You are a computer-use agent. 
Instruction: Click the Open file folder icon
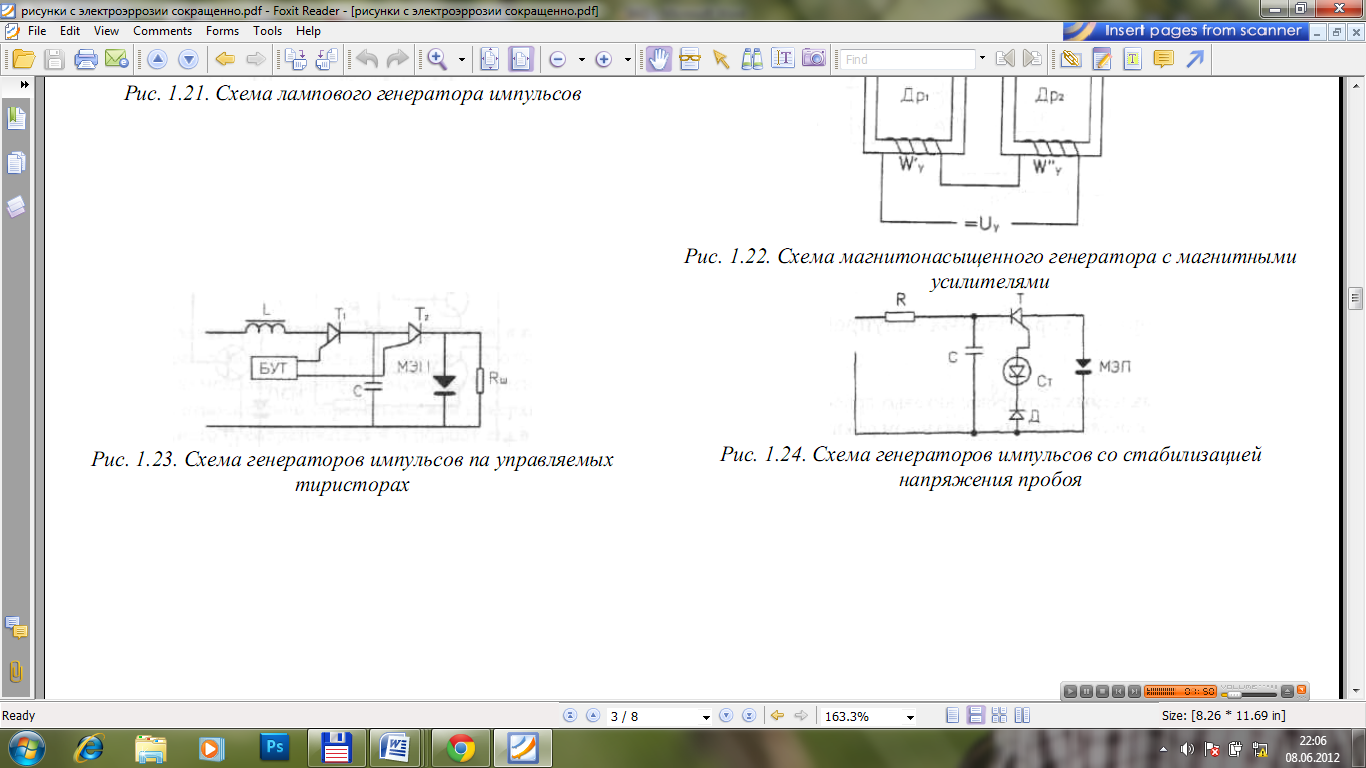22,59
